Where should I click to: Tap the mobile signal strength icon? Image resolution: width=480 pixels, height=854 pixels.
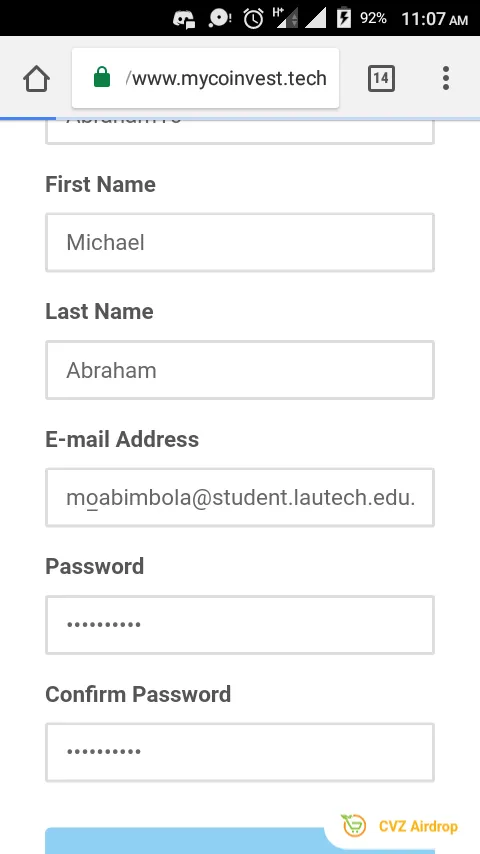[x=315, y=19]
